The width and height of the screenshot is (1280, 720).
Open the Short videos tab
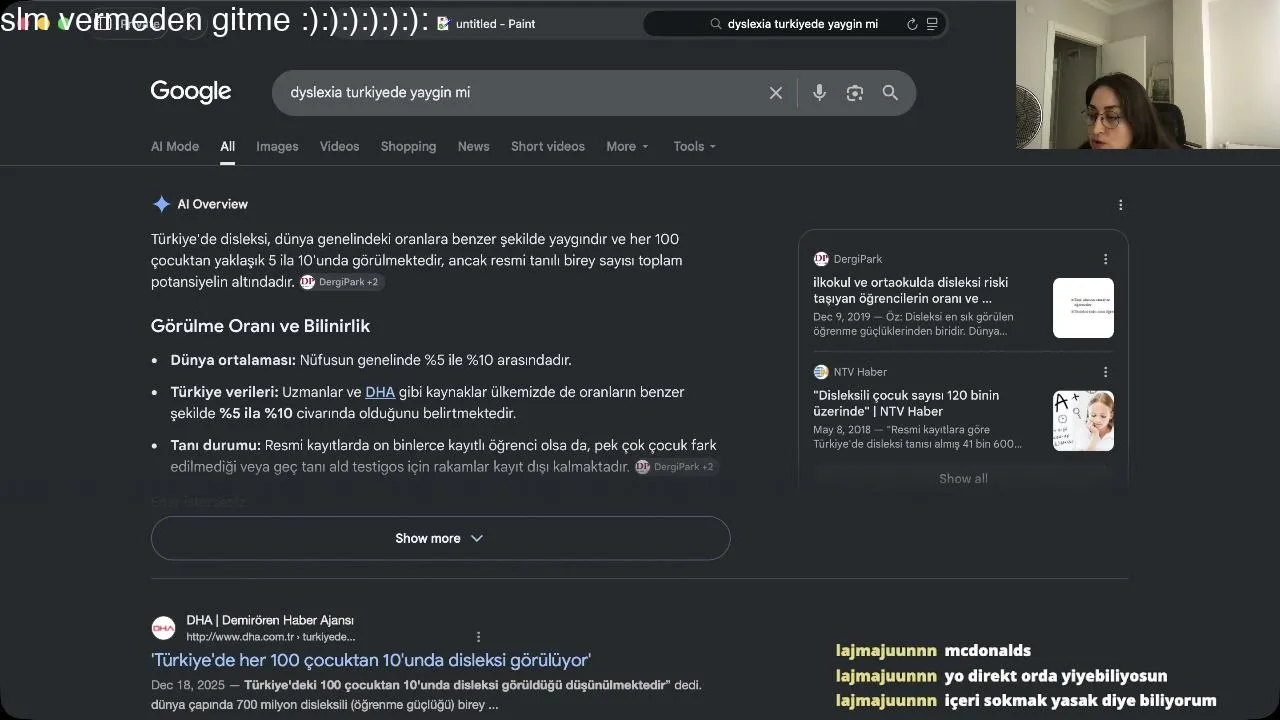point(548,146)
